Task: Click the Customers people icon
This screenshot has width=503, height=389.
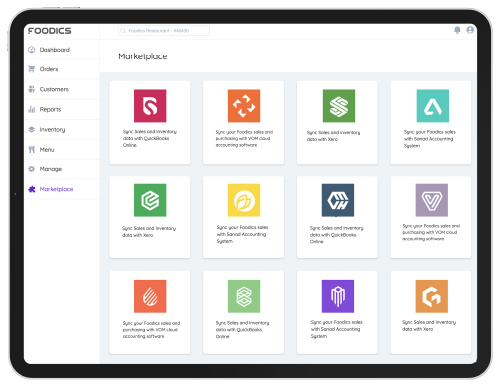Action: (x=32, y=89)
